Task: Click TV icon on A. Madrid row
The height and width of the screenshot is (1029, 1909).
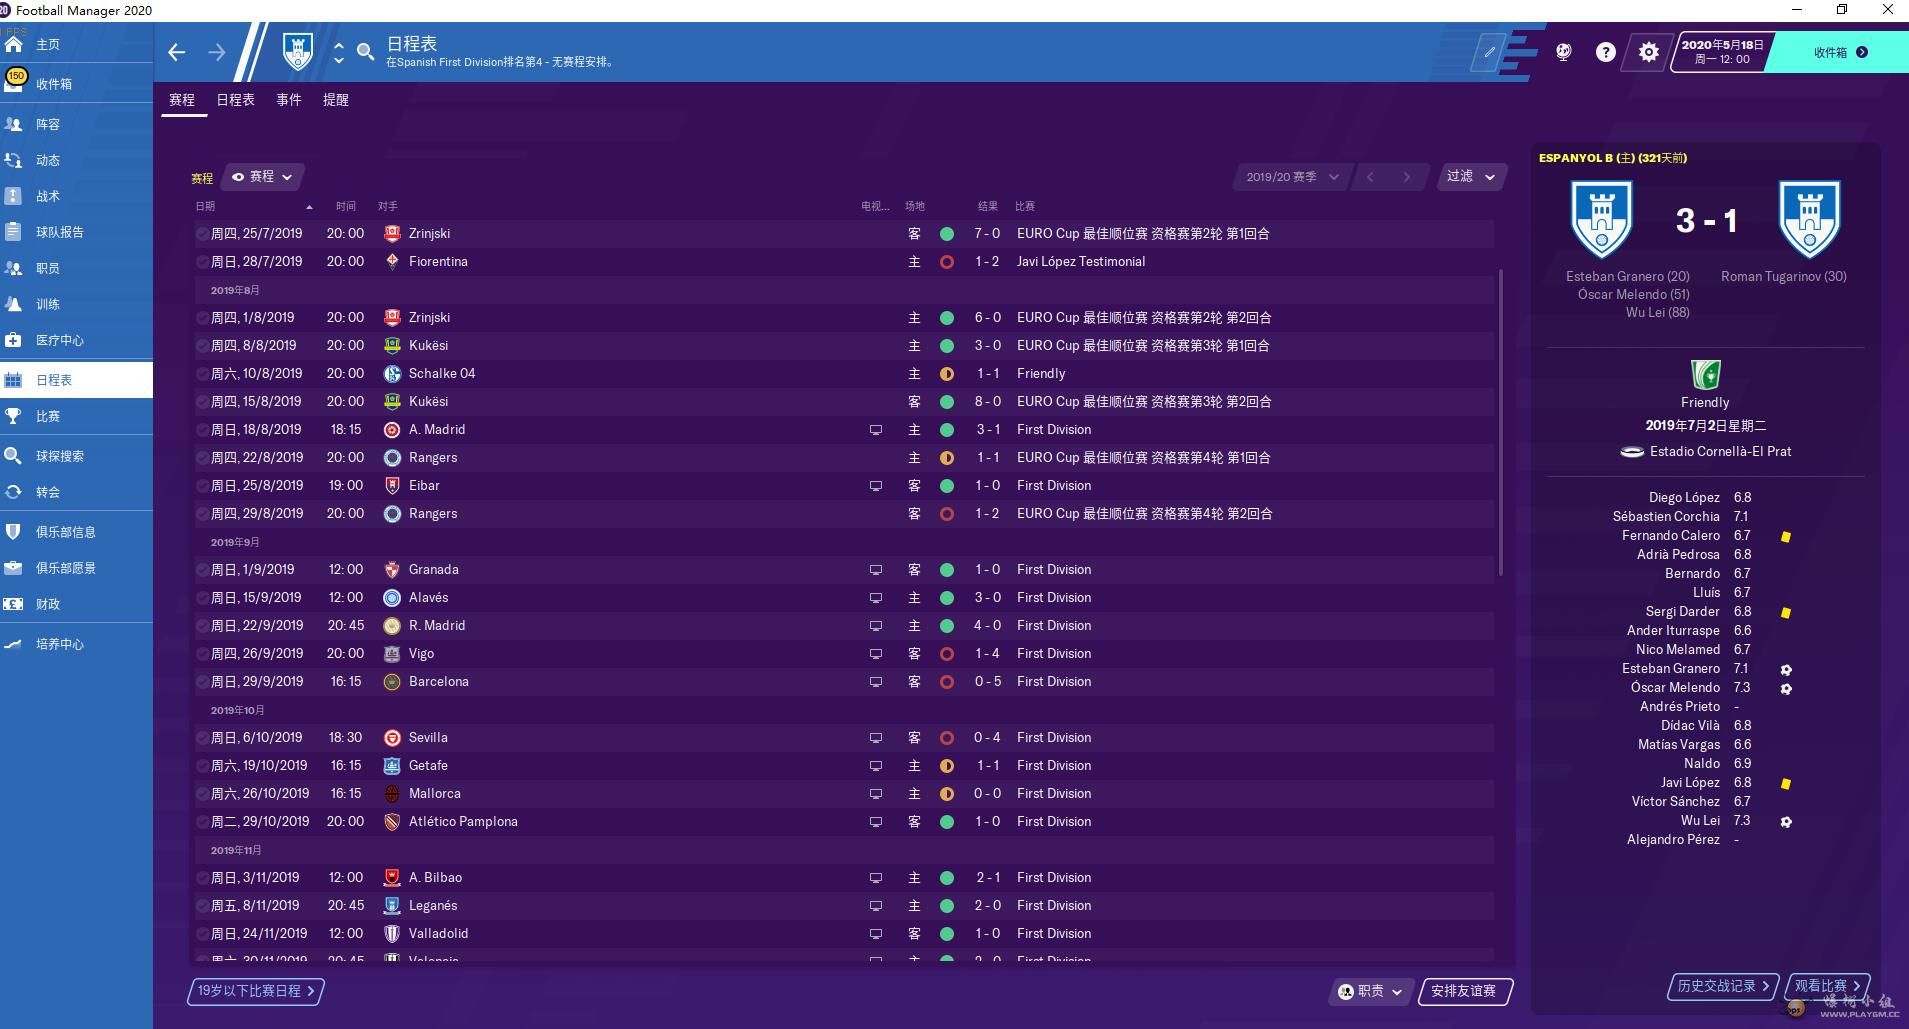Action: (875, 430)
